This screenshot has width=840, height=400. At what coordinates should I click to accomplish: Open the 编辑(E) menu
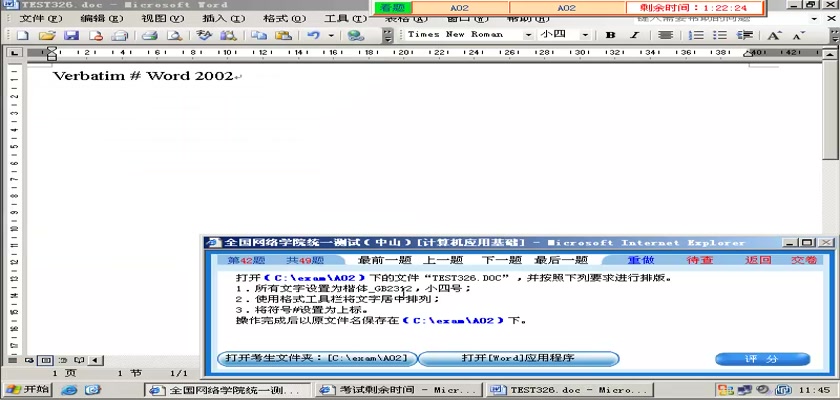click(x=101, y=19)
